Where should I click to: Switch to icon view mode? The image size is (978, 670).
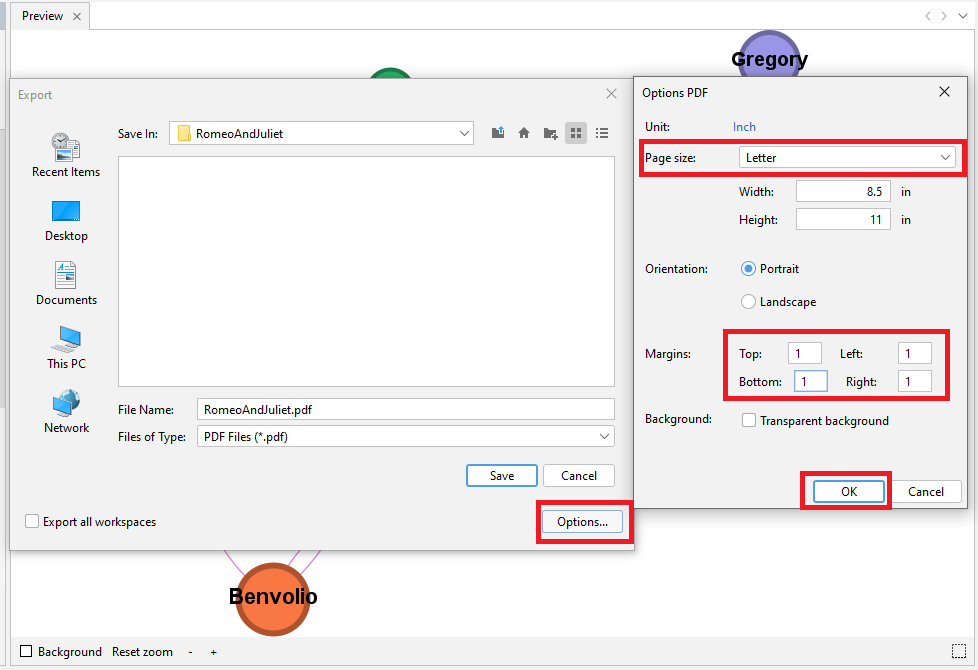(x=575, y=132)
